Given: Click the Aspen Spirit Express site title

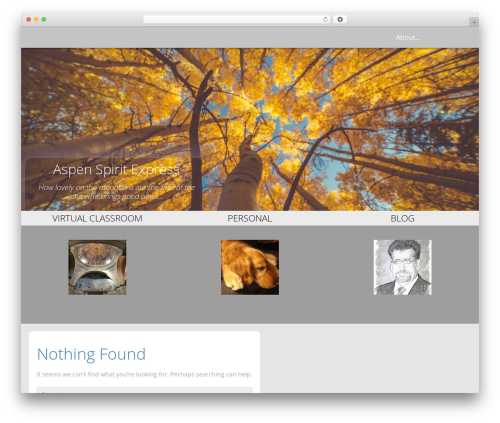Looking at the screenshot, I should pos(116,170).
